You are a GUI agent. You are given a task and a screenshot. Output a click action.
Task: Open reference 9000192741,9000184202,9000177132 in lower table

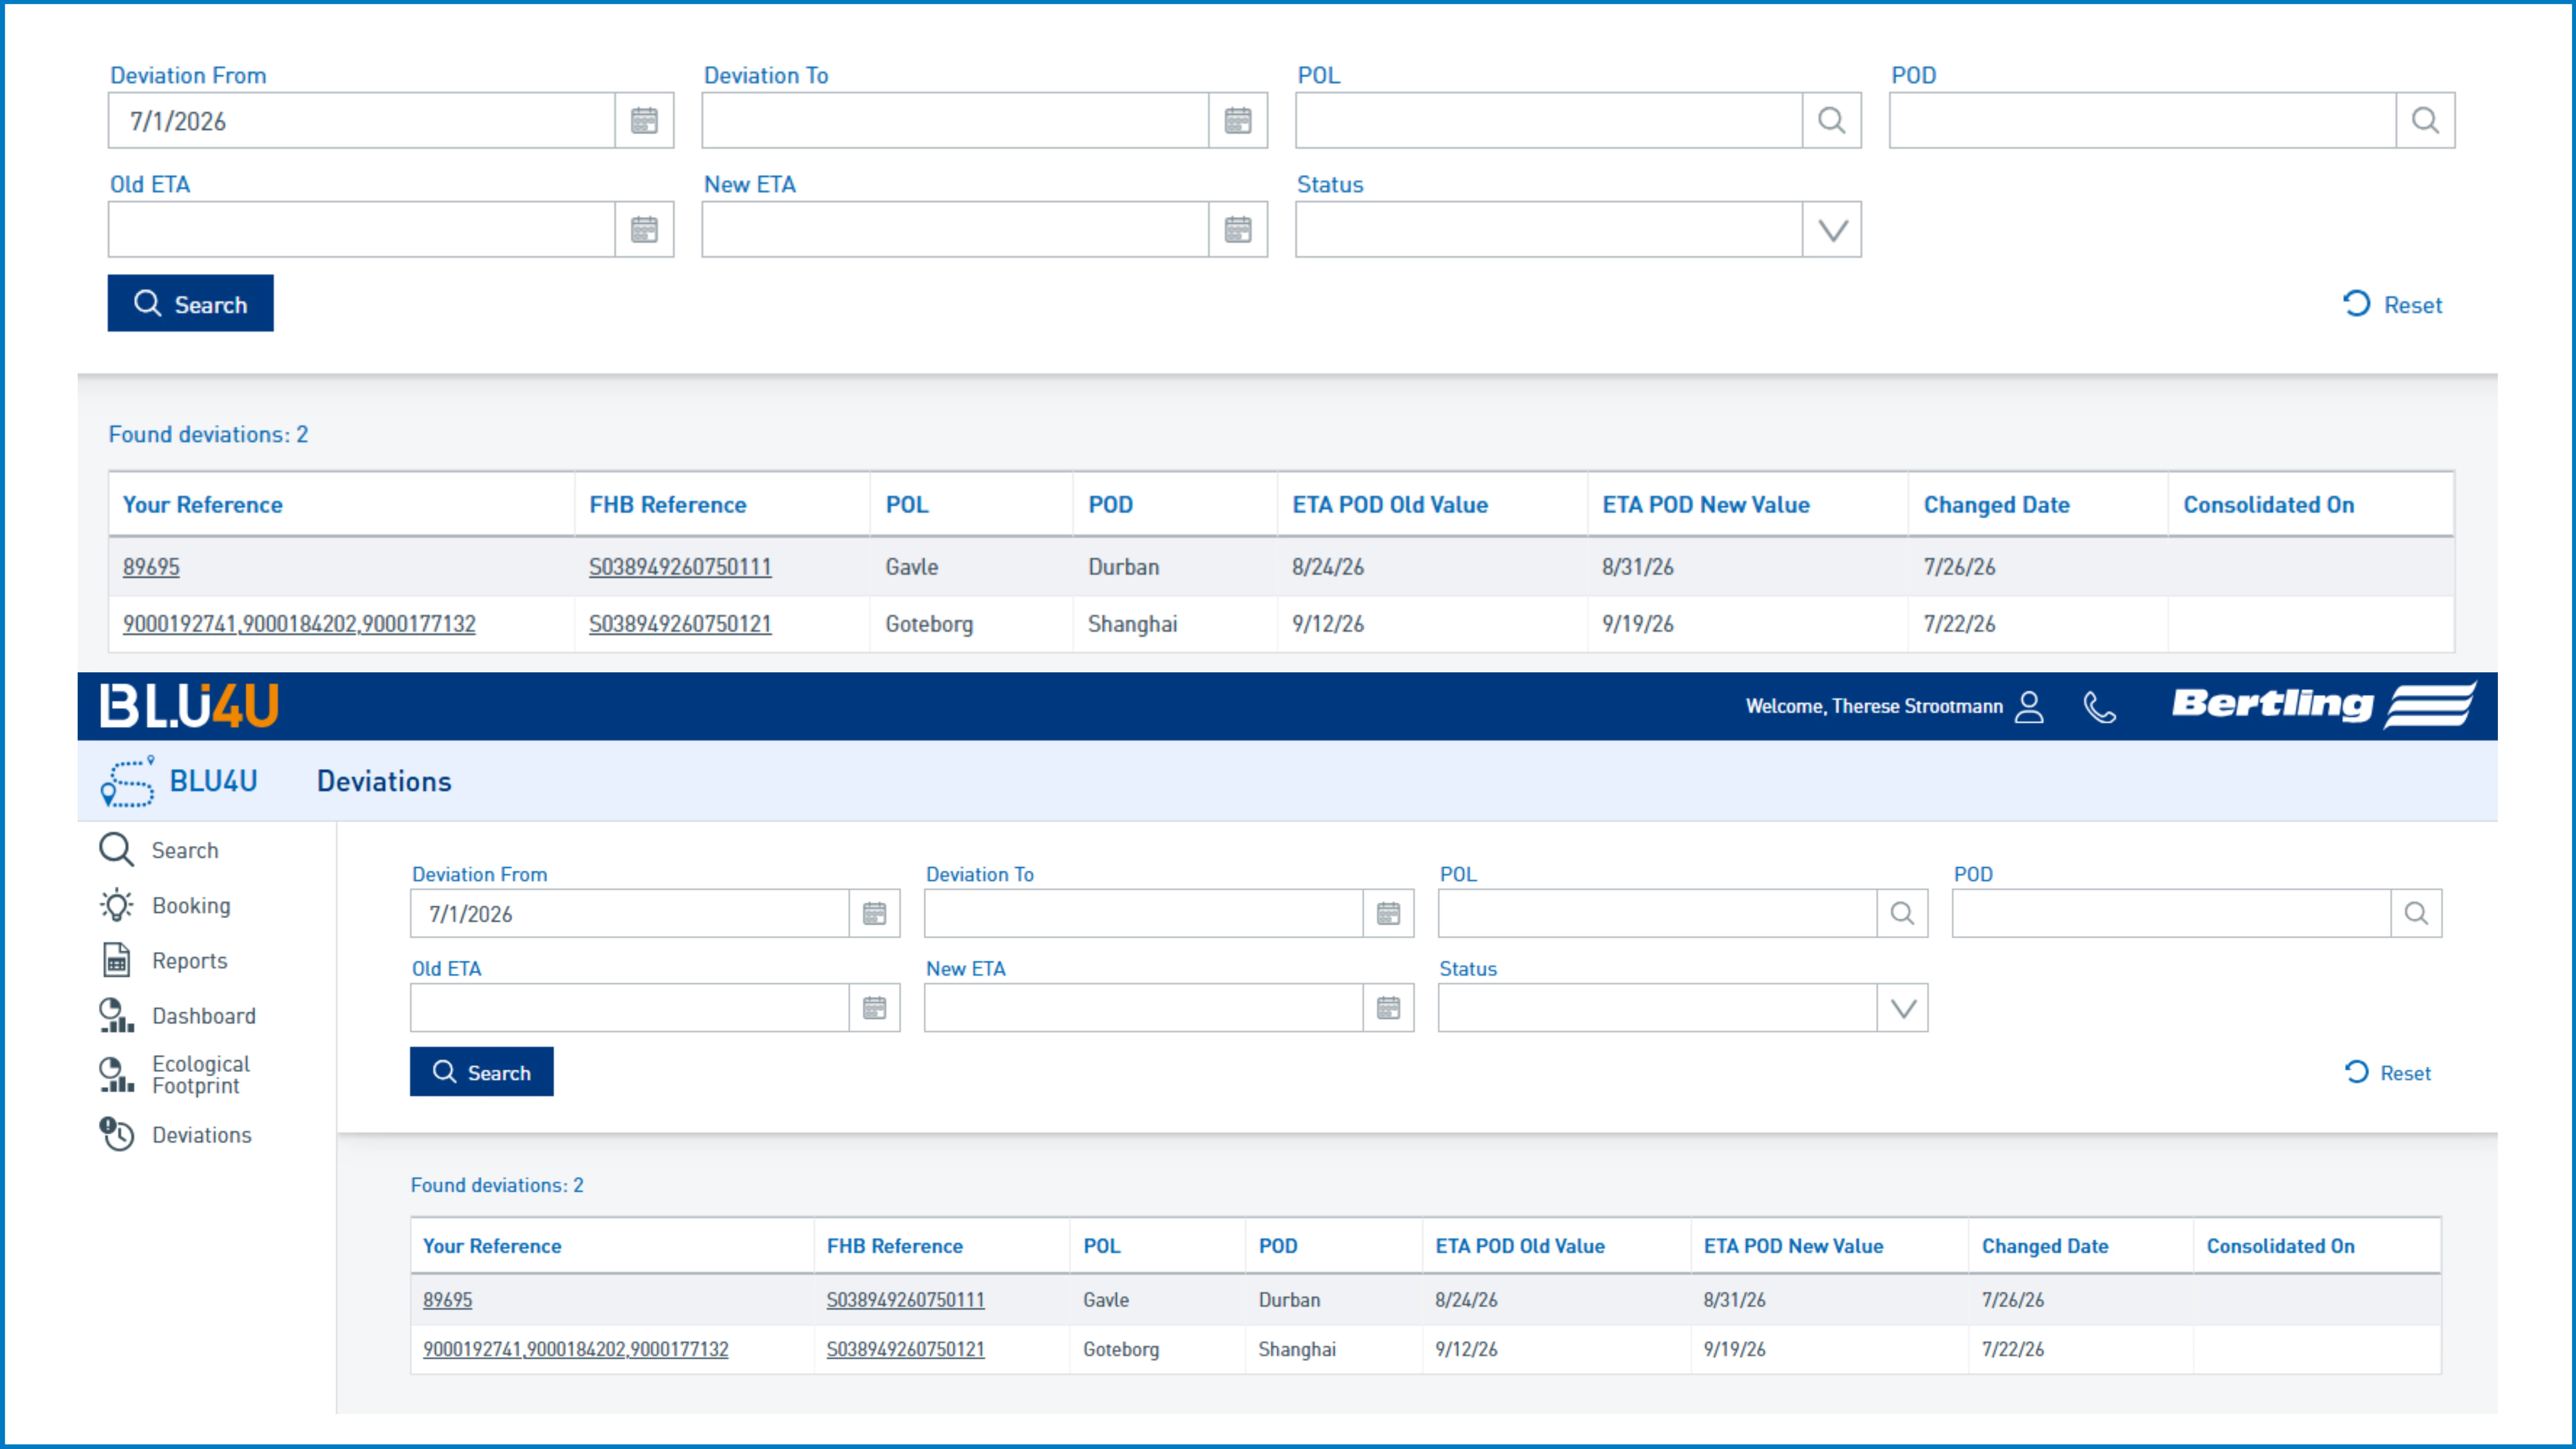coord(576,1349)
